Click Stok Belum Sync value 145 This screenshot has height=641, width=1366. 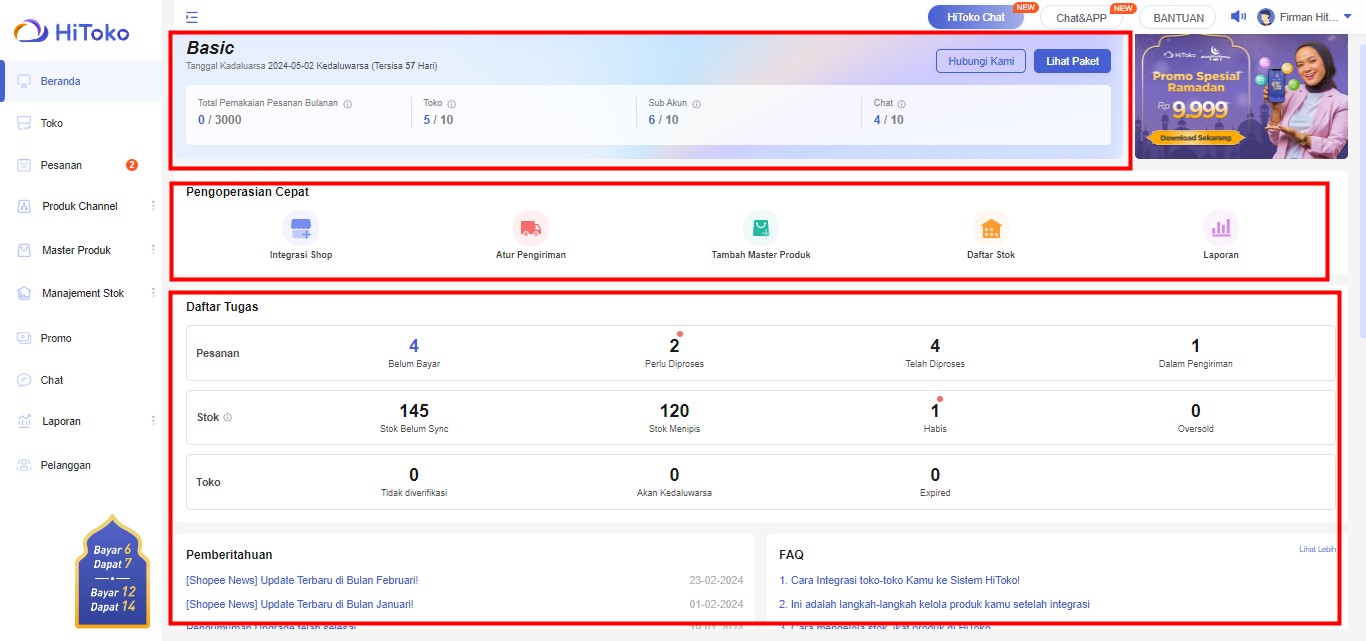[414, 411]
